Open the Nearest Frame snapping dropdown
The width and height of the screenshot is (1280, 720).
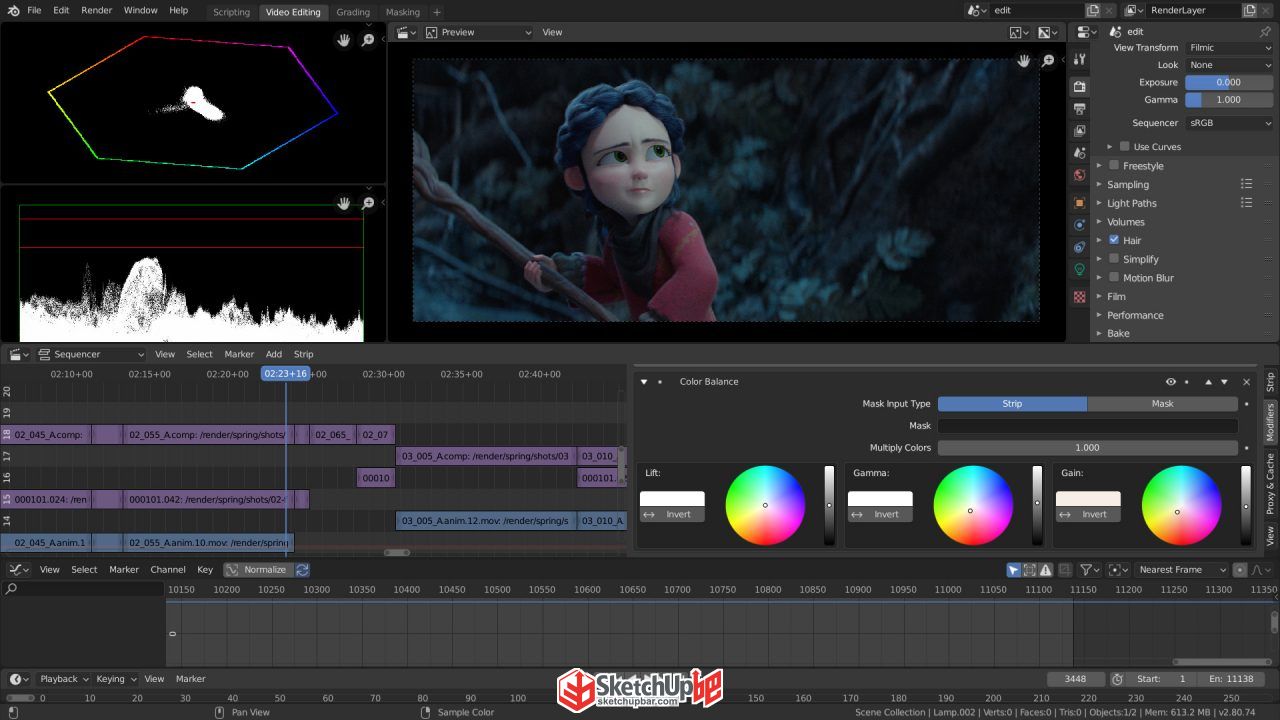1182,570
